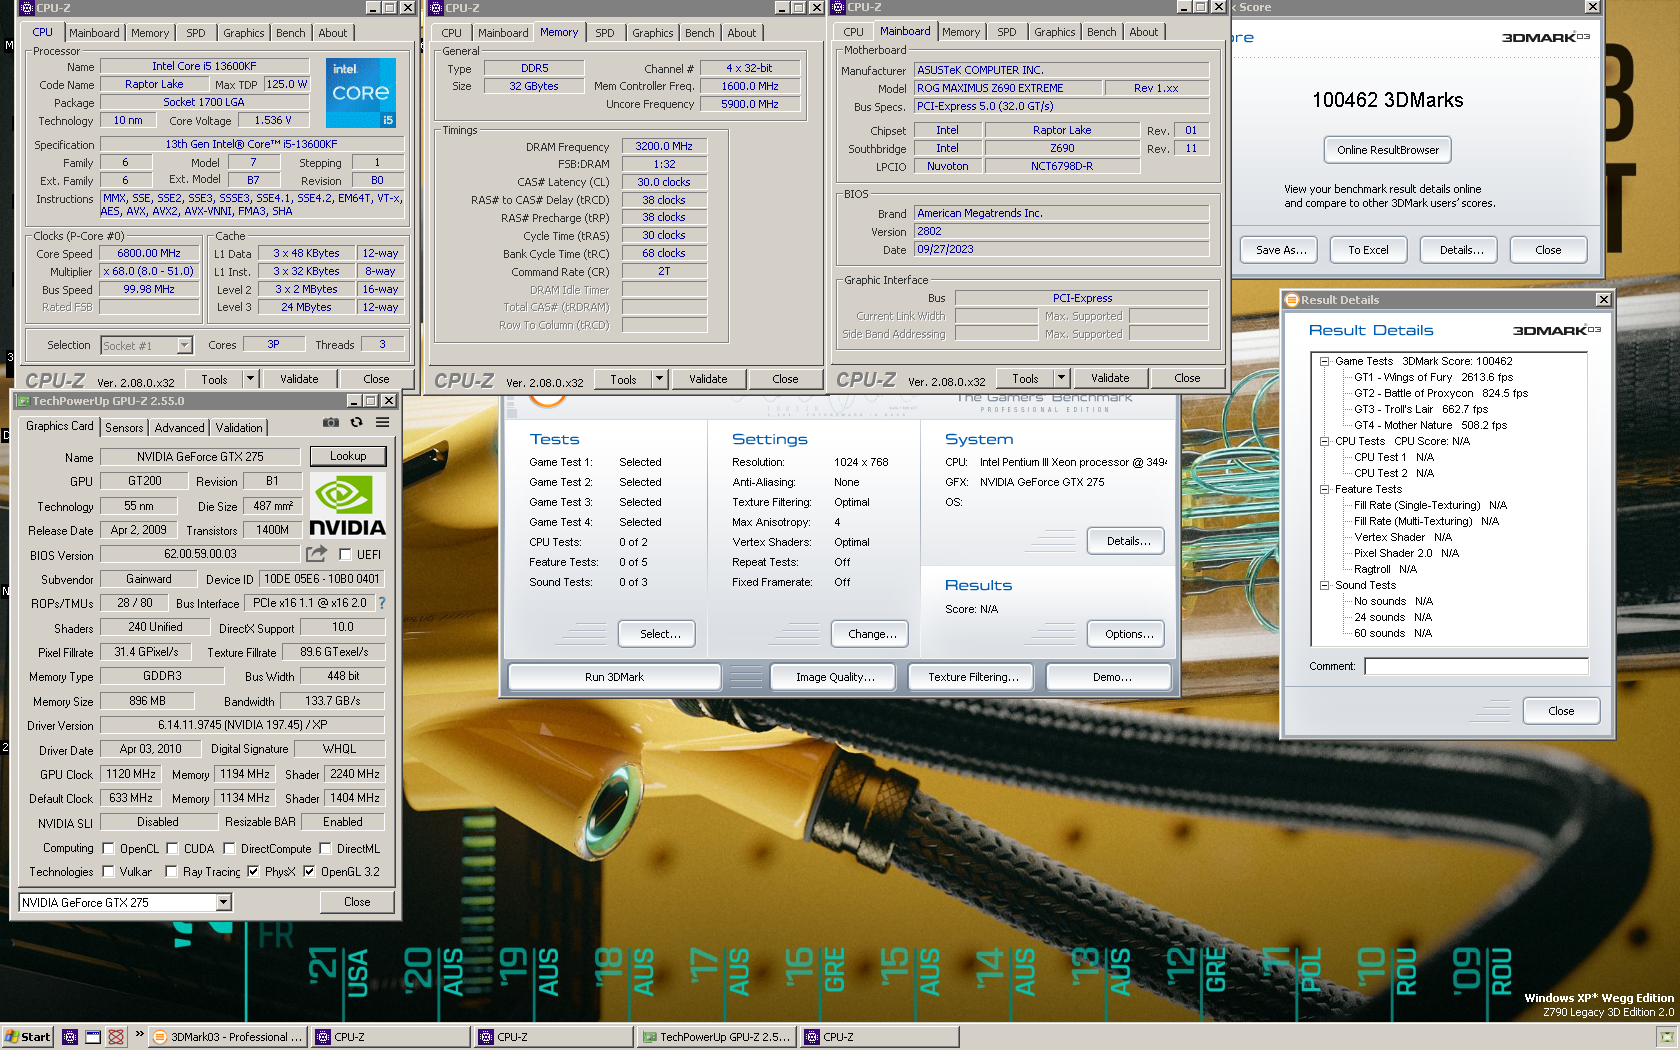Image resolution: width=1680 pixels, height=1050 pixels.
Task: Toggle the Ray Tracing checkbox
Action: [x=171, y=871]
